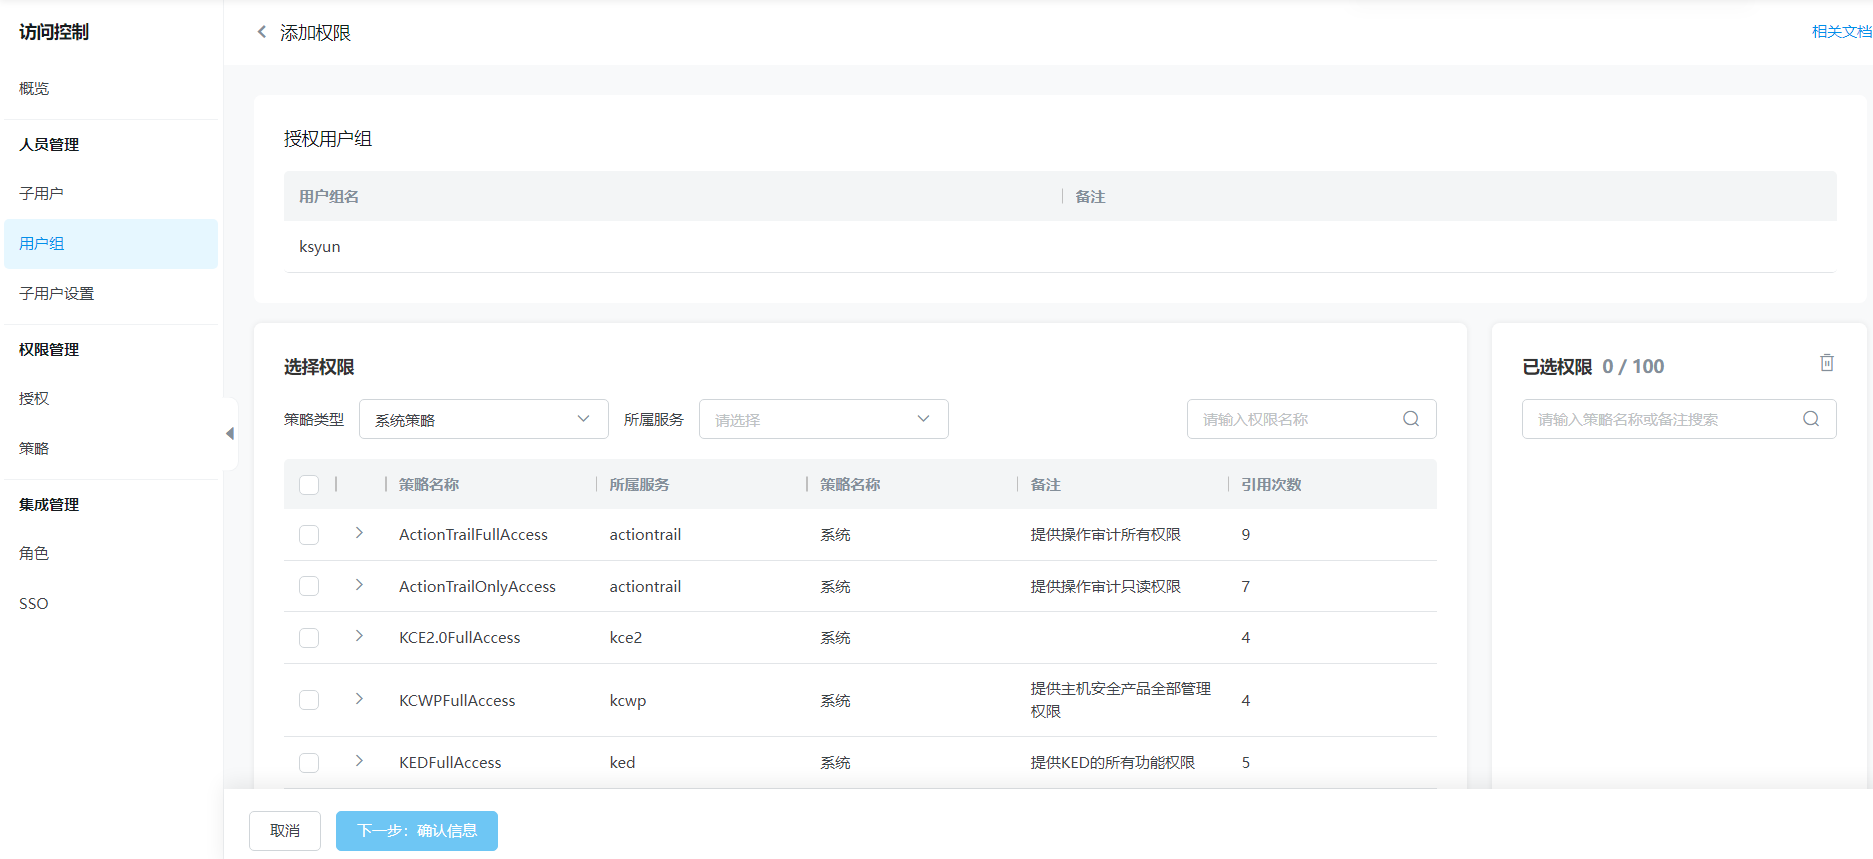Expand the KEDFullAccess policy row
Viewport: 1873px width, 859px height.
click(359, 761)
